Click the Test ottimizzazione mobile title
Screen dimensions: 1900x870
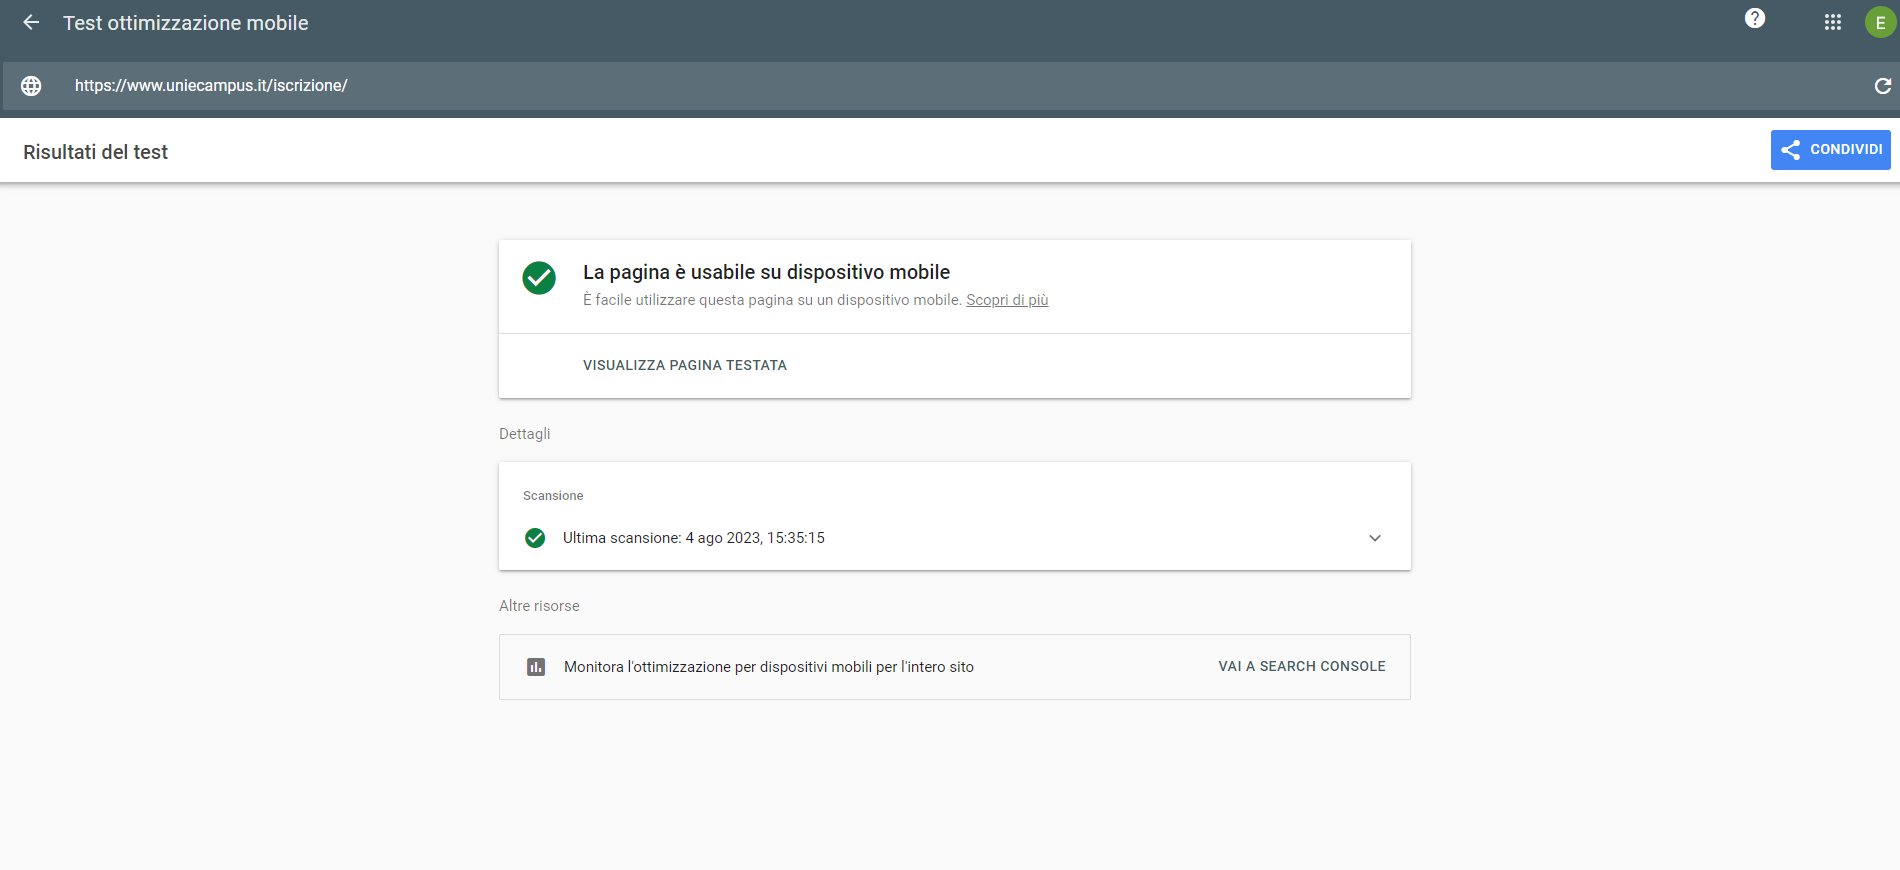[x=185, y=23]
